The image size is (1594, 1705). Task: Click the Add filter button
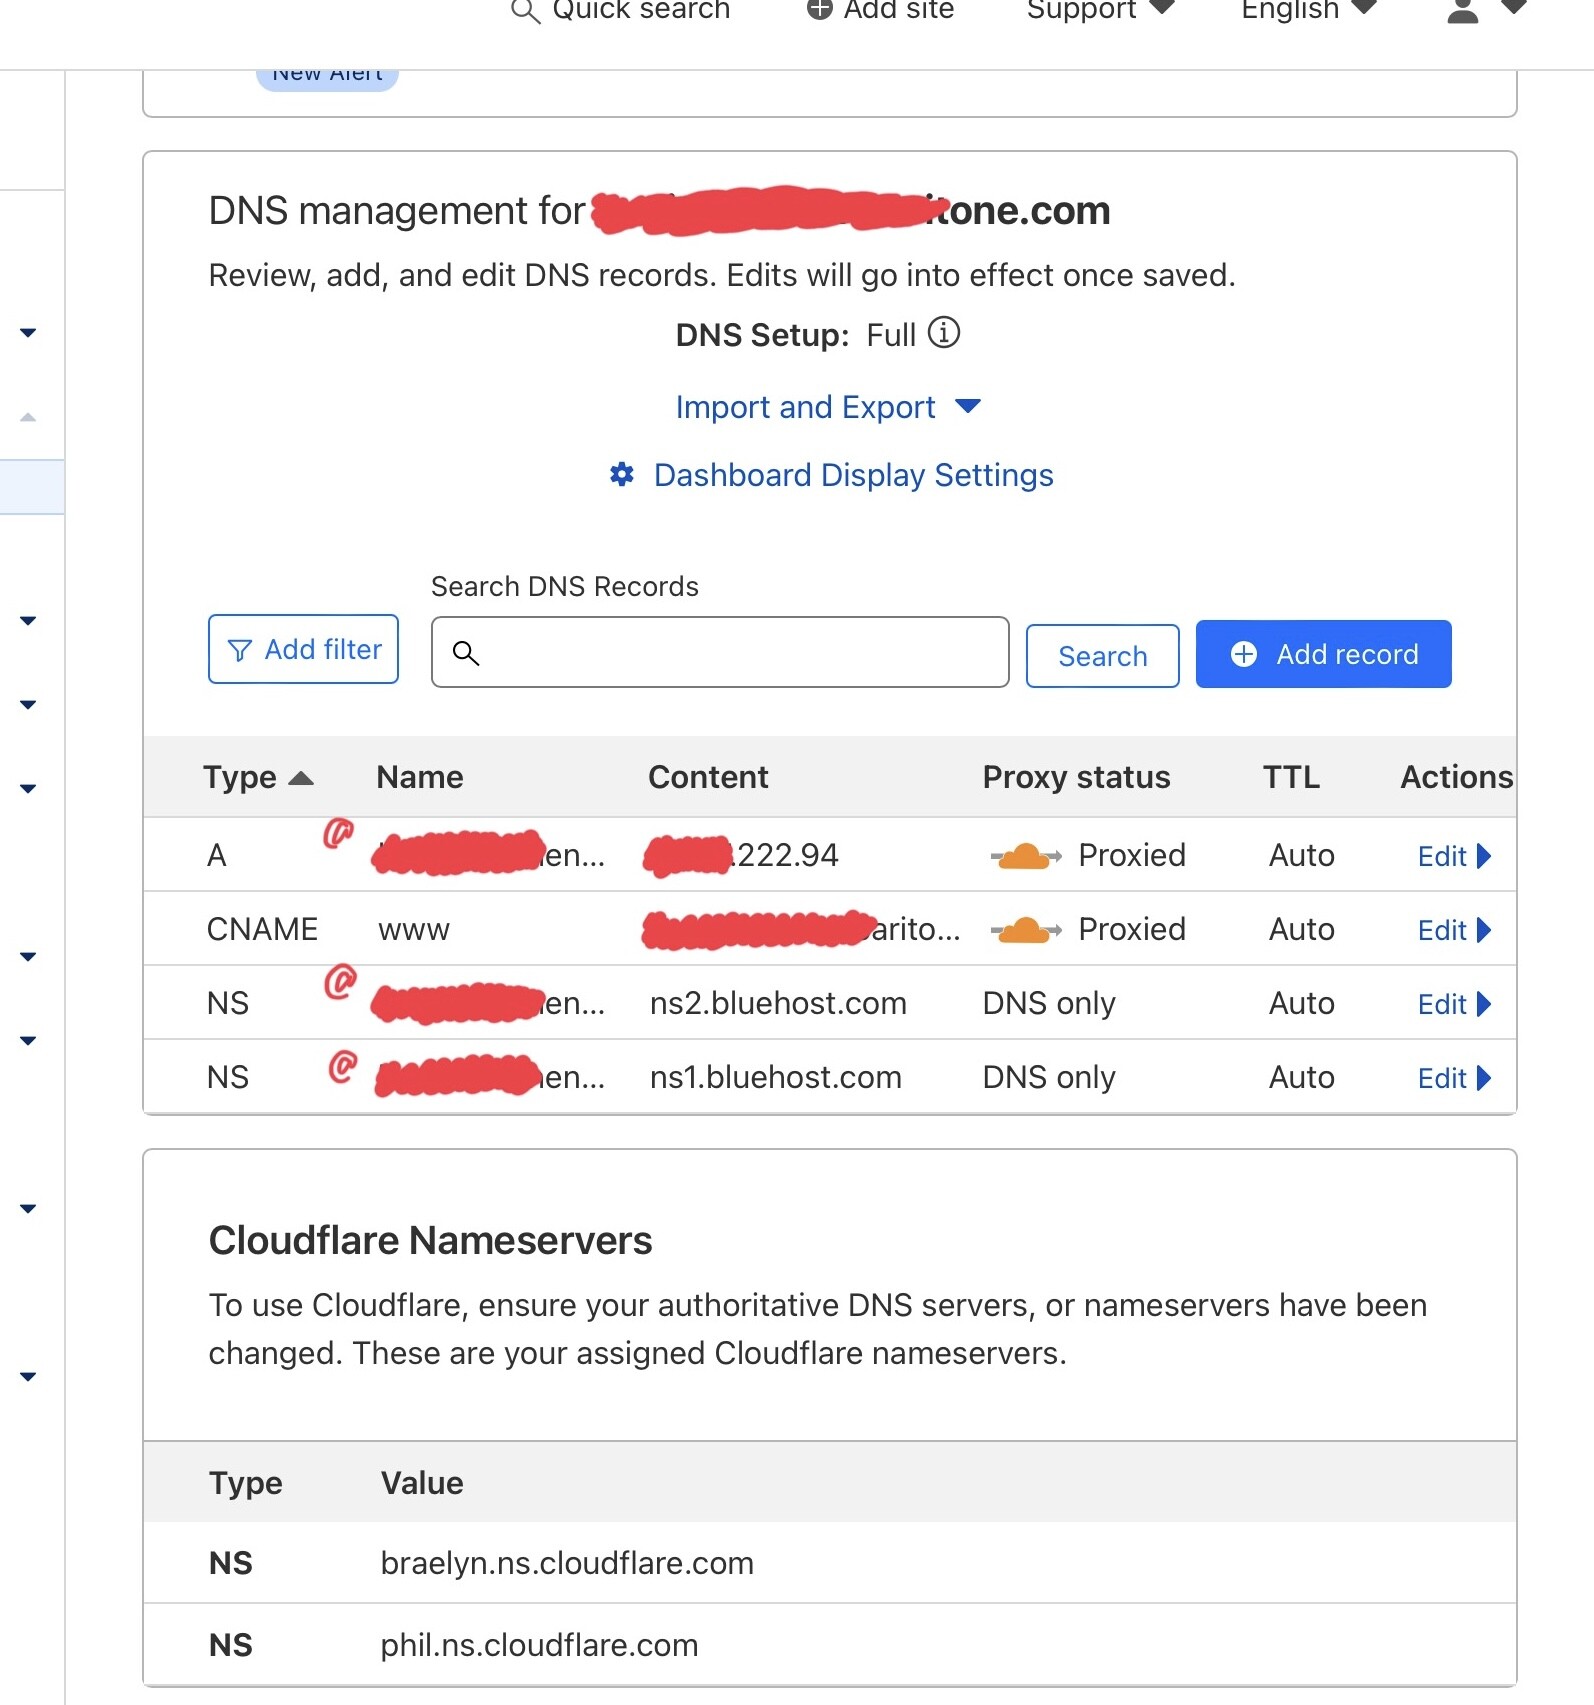(x=303, y=649)
